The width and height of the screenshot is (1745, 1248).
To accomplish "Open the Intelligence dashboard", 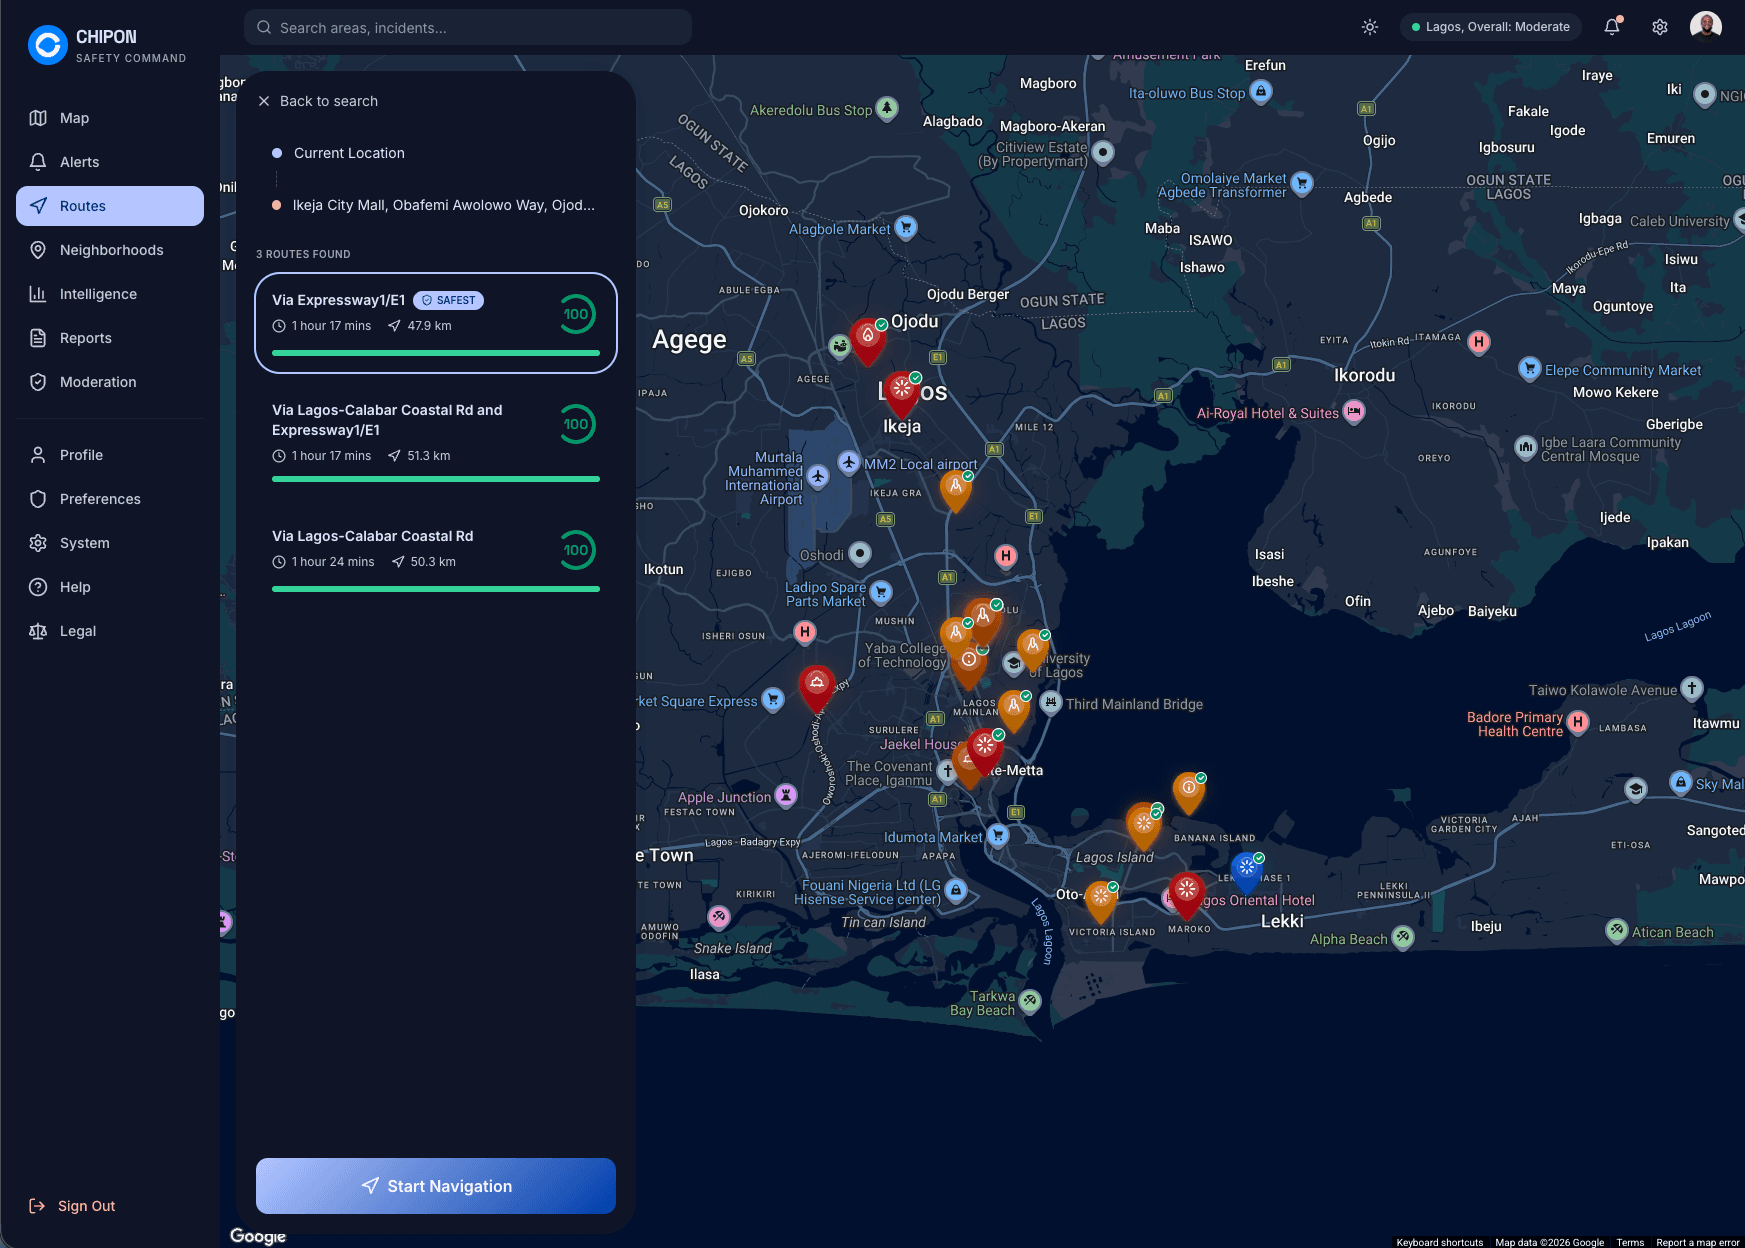I will coord(98,293).
